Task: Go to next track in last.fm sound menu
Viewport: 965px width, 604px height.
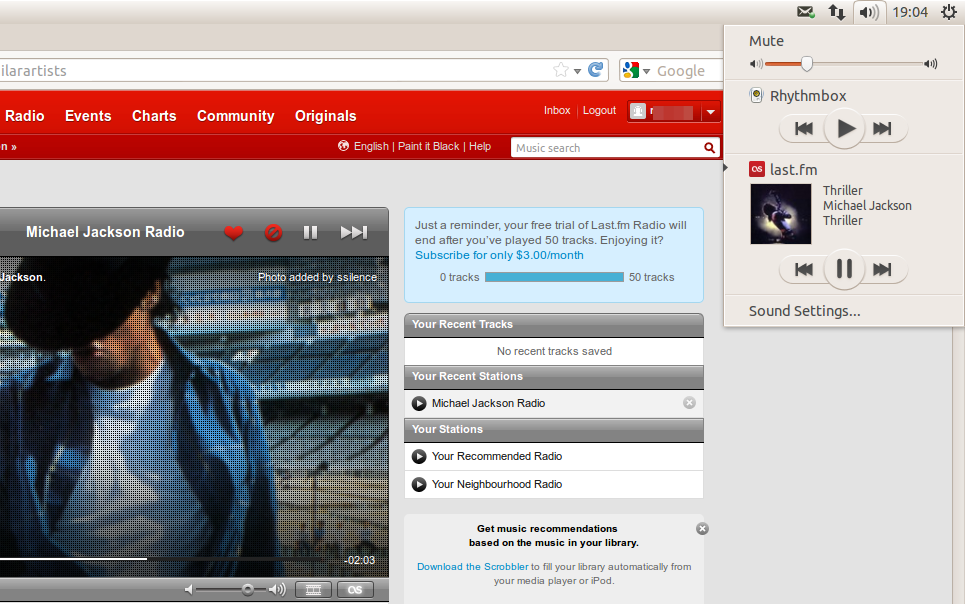Action: point(883,269)
